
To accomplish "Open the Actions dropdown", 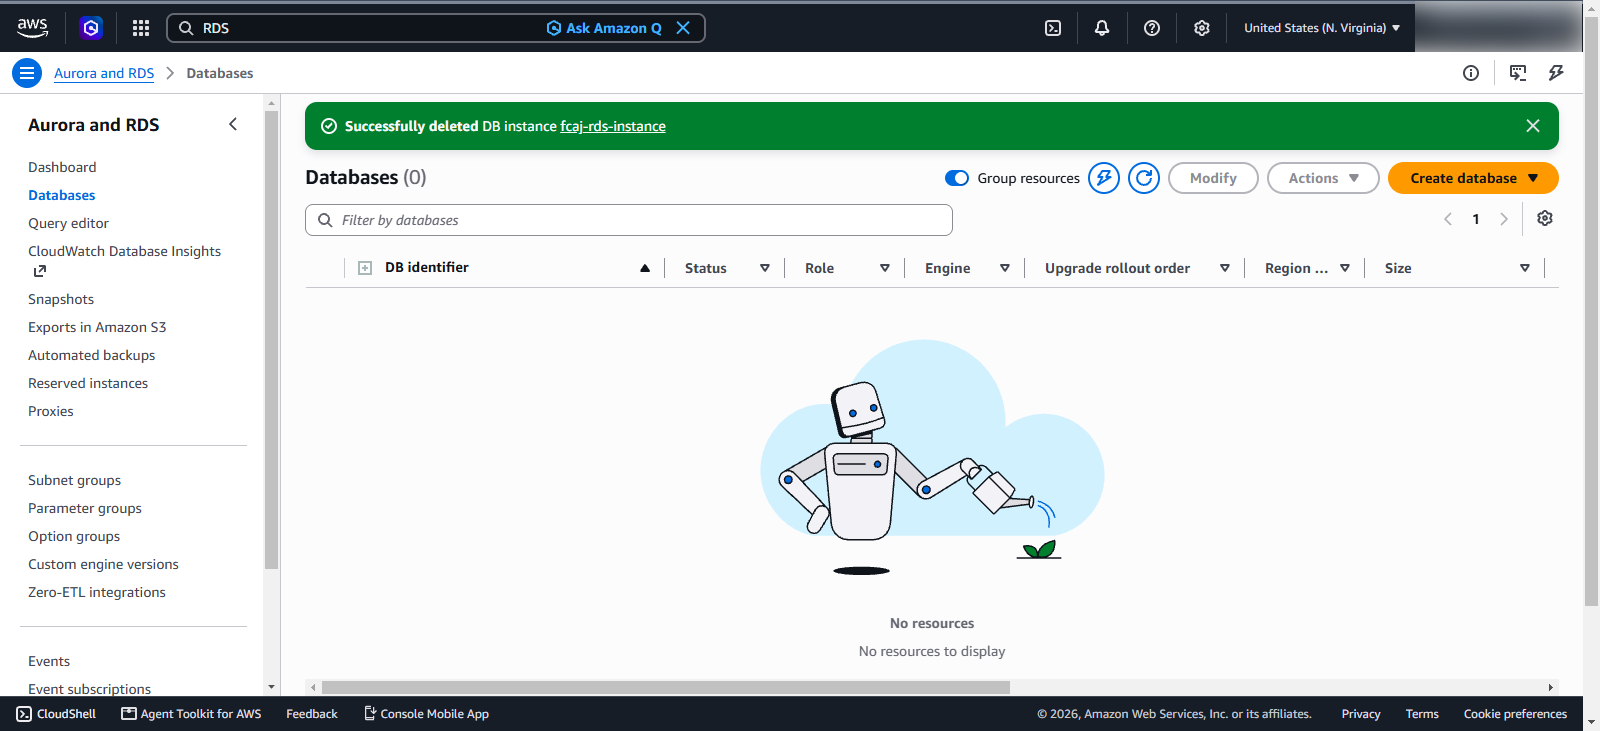I will (1323, 178).
